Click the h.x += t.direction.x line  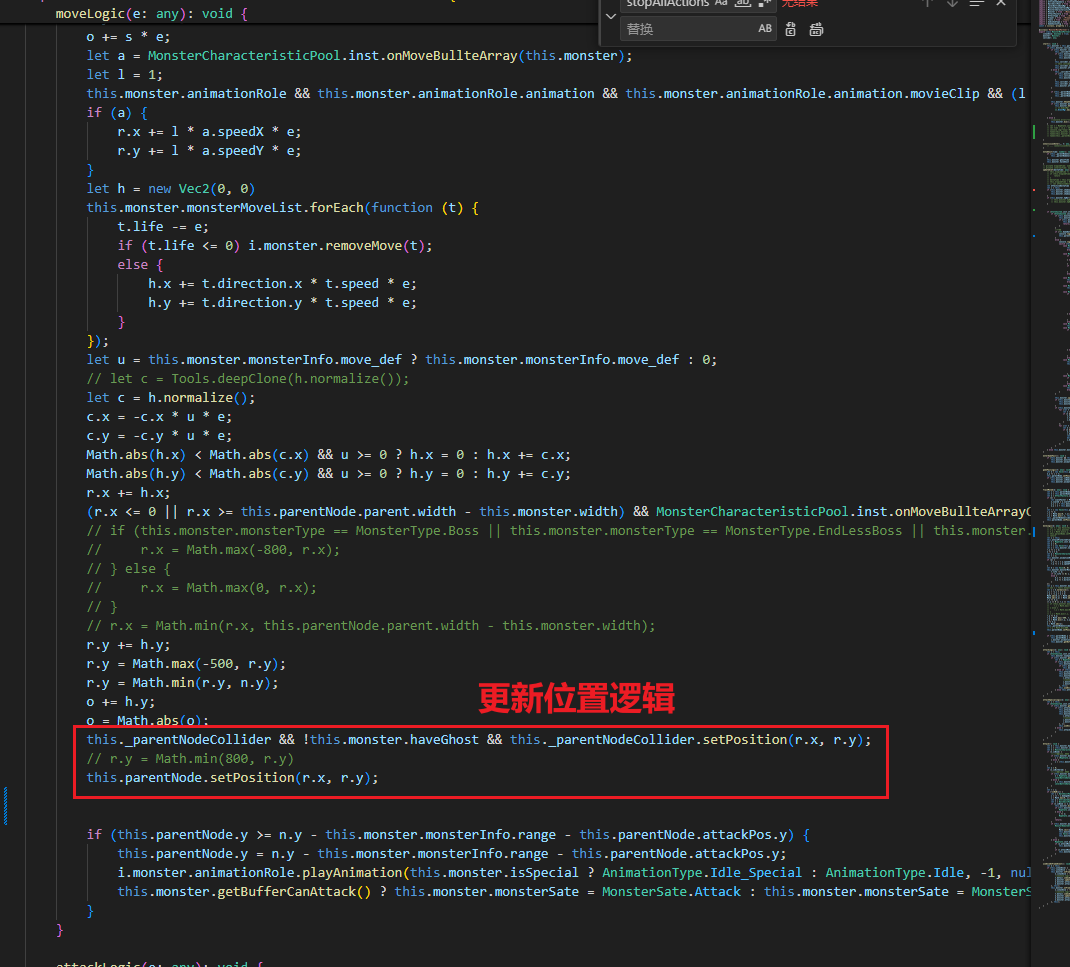[282, 284]
